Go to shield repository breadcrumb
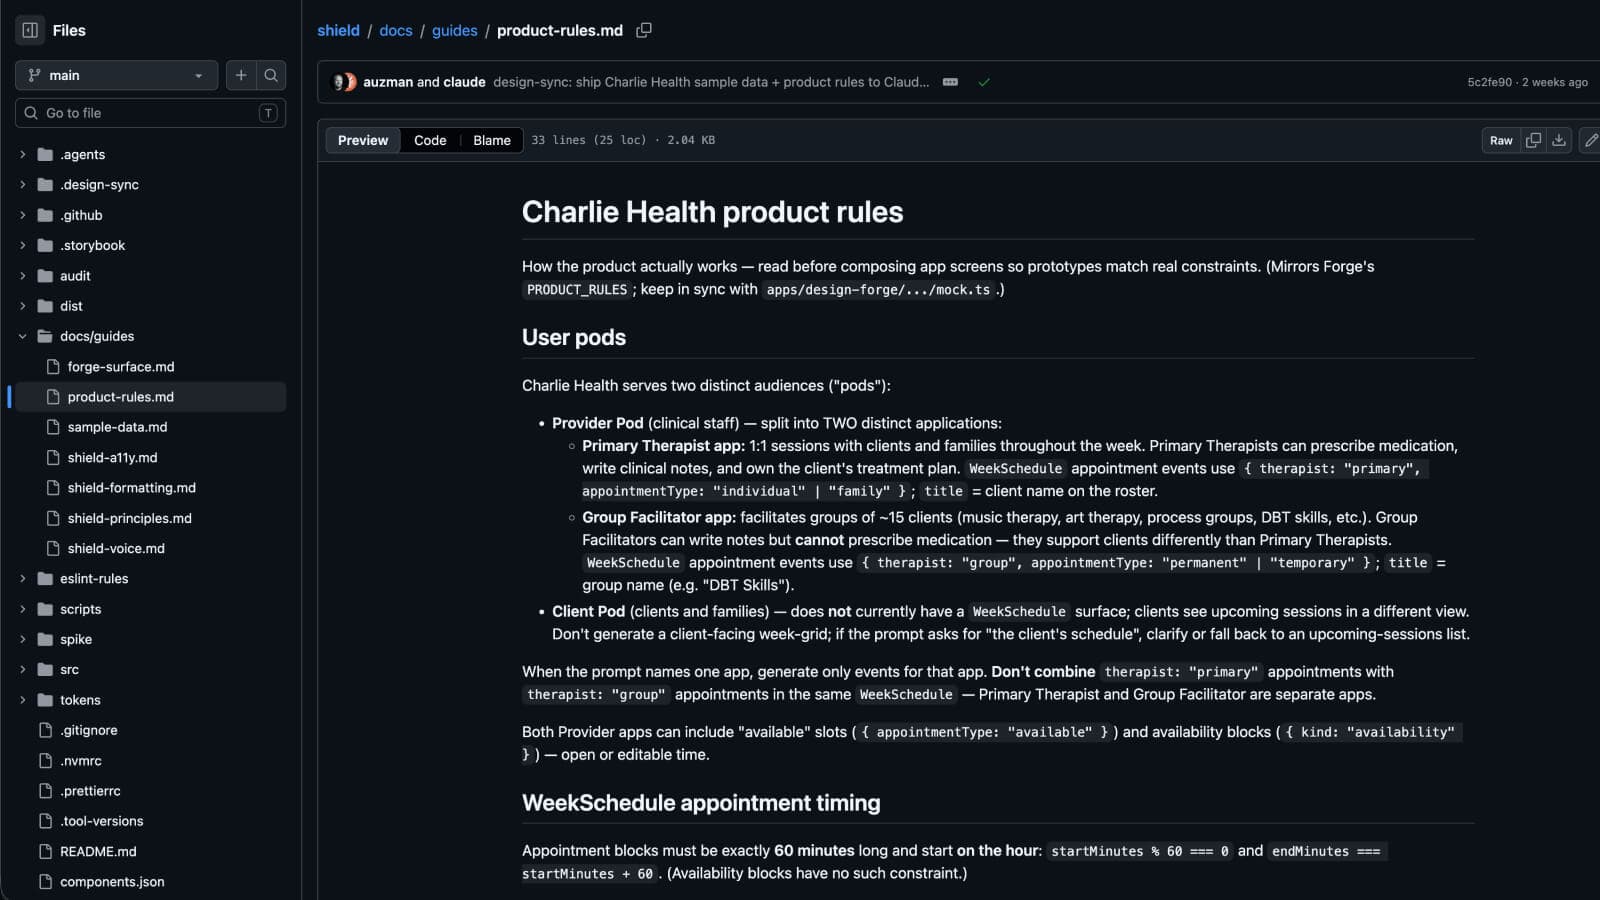The height and width of the screenshot is (900, 1600). click(338, 30)
